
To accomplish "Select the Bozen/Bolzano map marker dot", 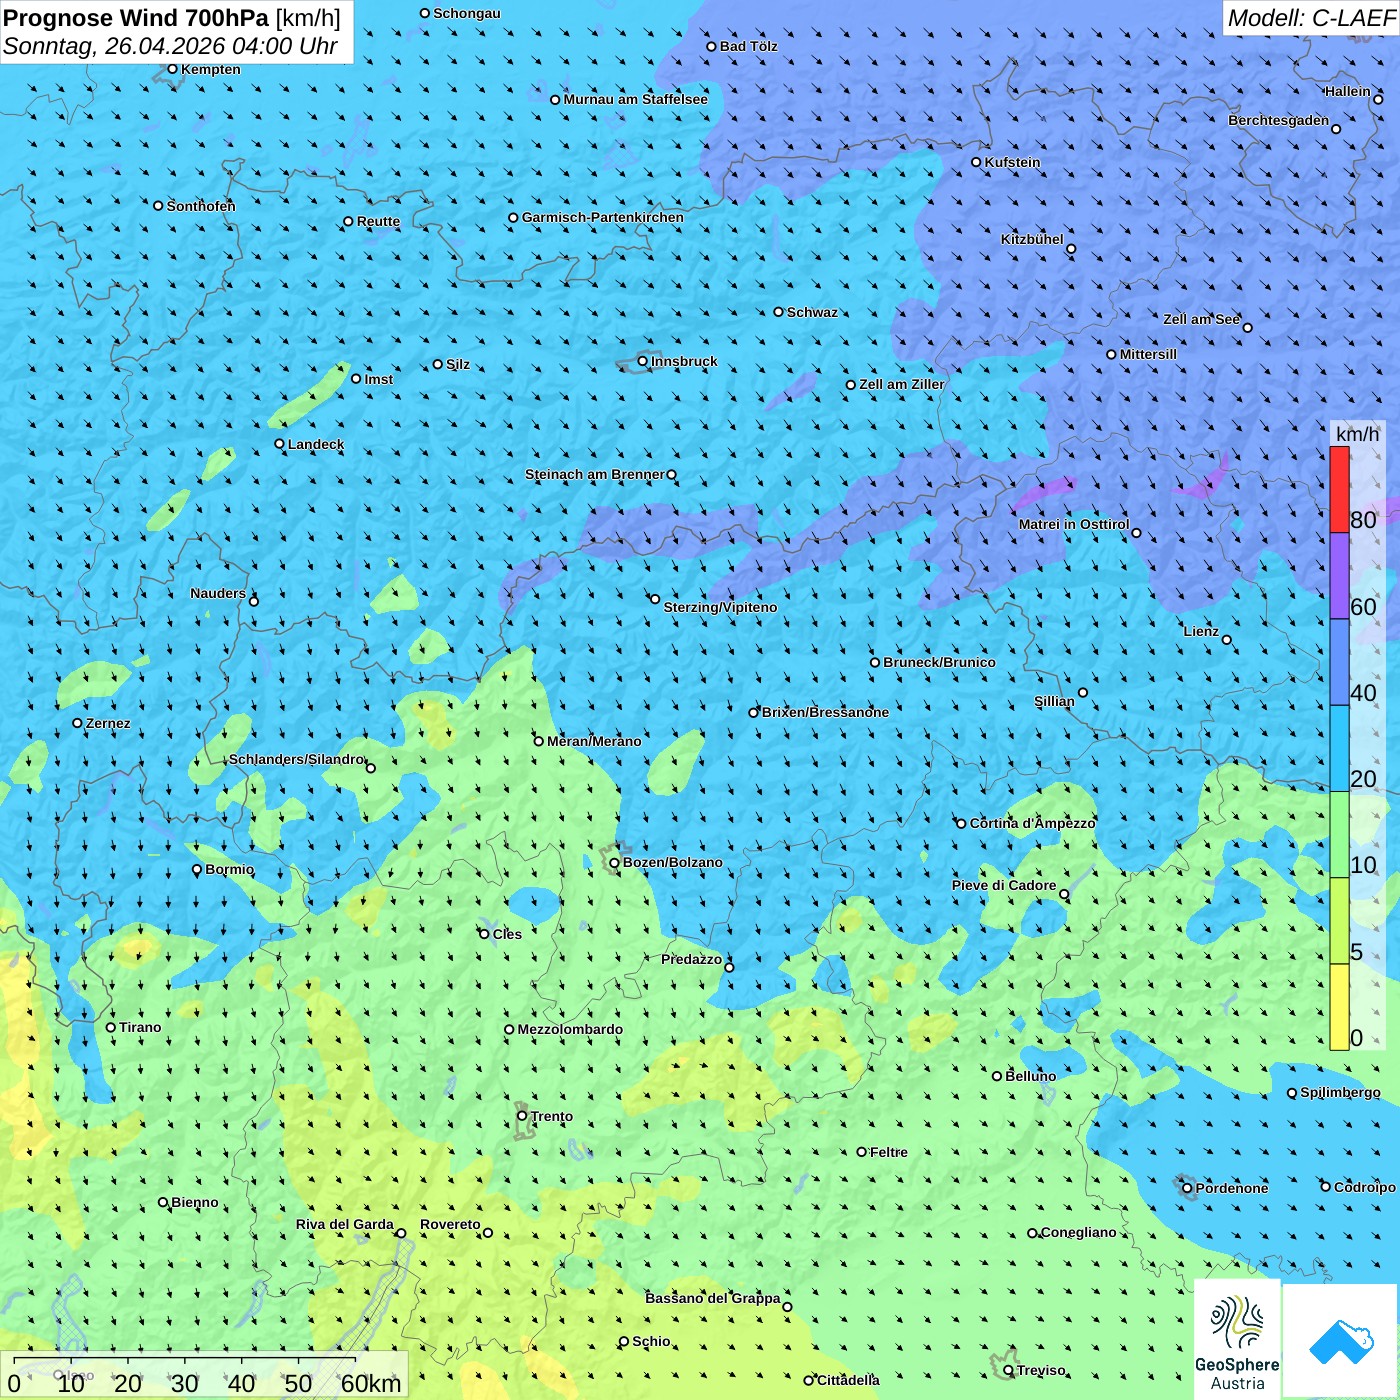I will [615, 863].
